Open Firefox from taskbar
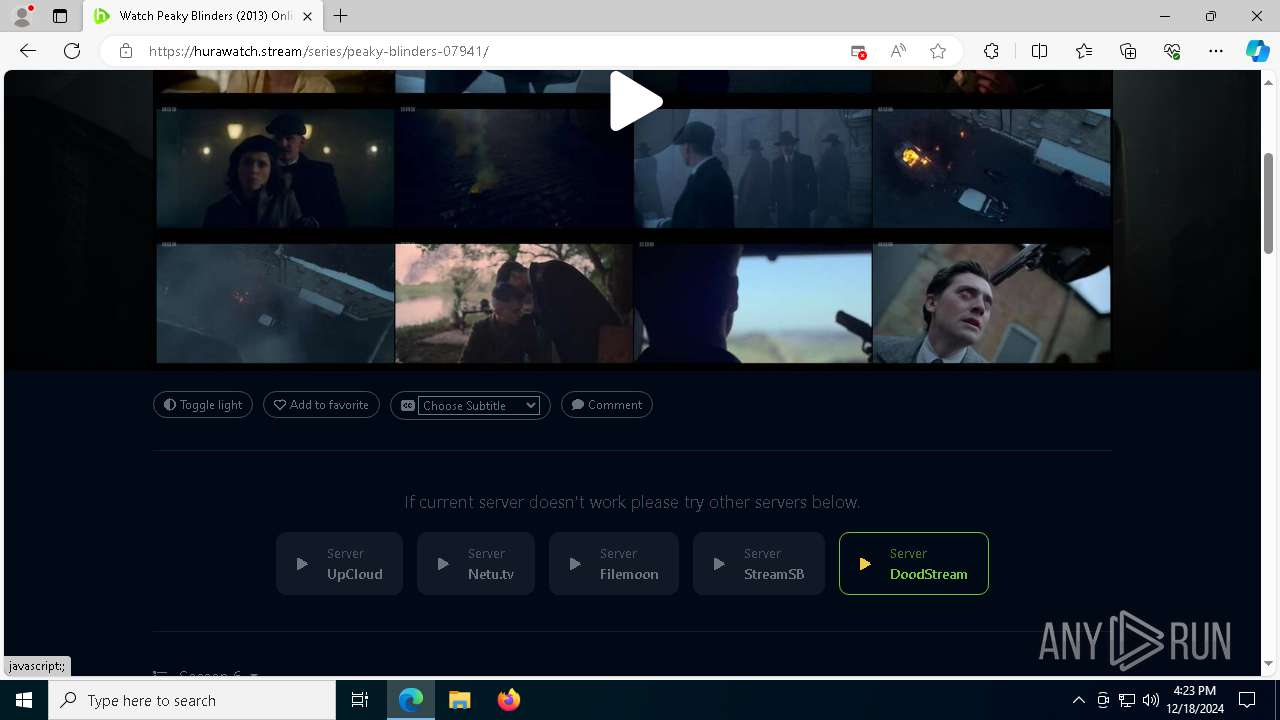 (508, 700)
